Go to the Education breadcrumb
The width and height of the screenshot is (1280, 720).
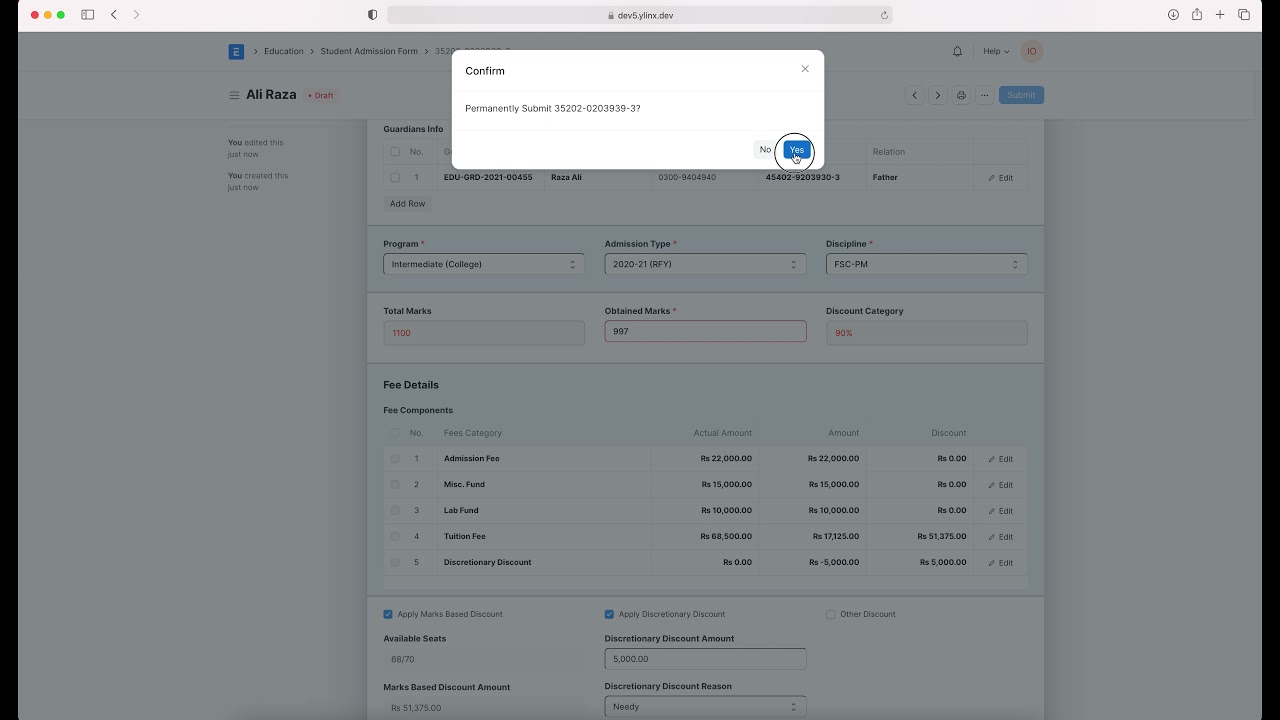click(x=284, y=51)
